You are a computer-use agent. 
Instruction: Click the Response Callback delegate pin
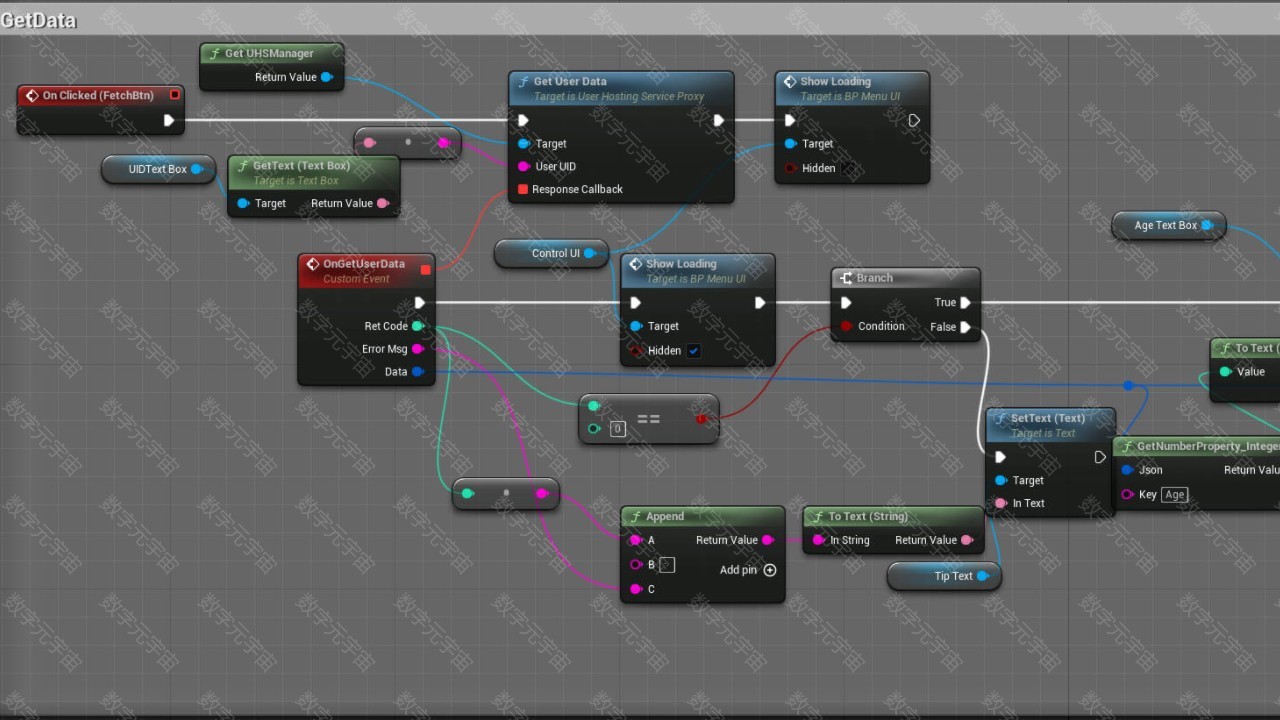pyautogui.click(x=523, y=189)
